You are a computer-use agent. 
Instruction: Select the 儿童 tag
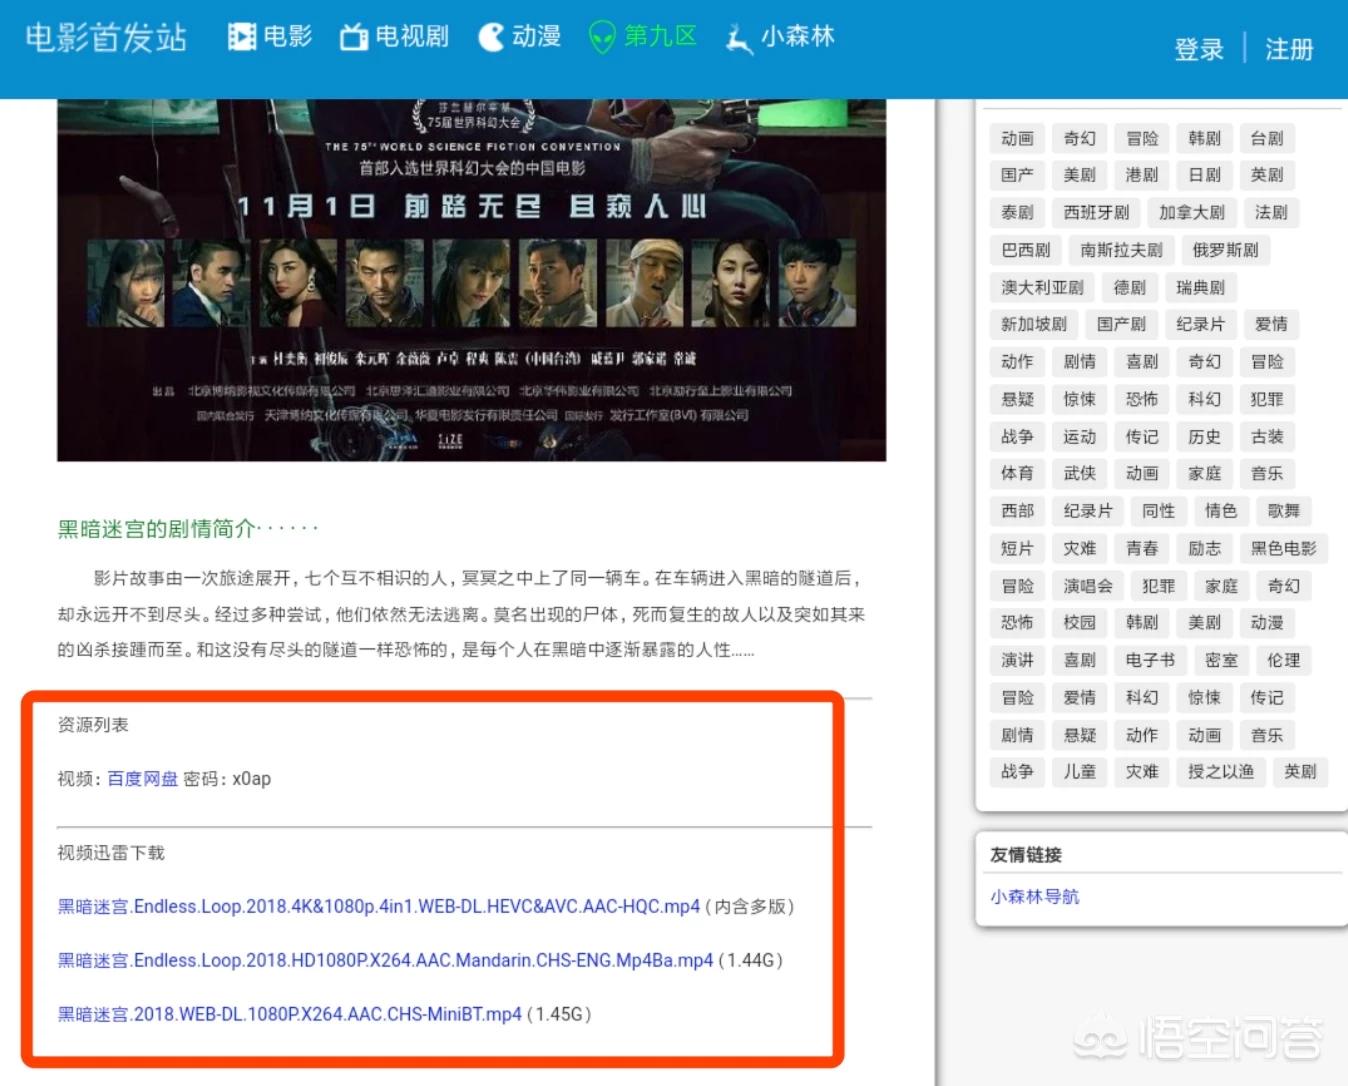pyautogui.click(x=1079, y=771)
